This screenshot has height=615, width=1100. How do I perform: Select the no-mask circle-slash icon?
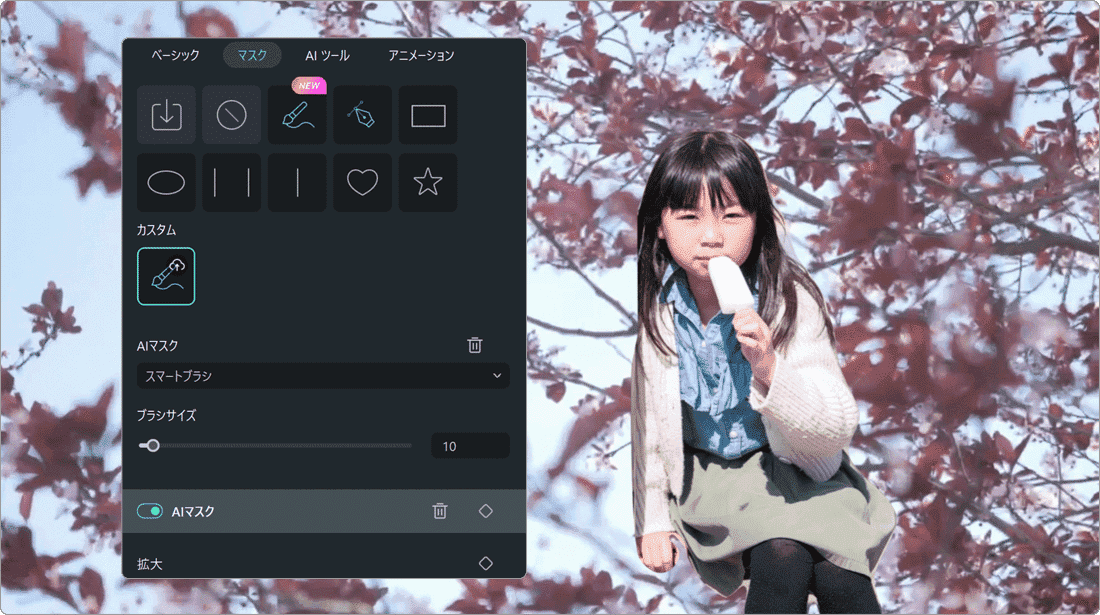pos(231,115)
